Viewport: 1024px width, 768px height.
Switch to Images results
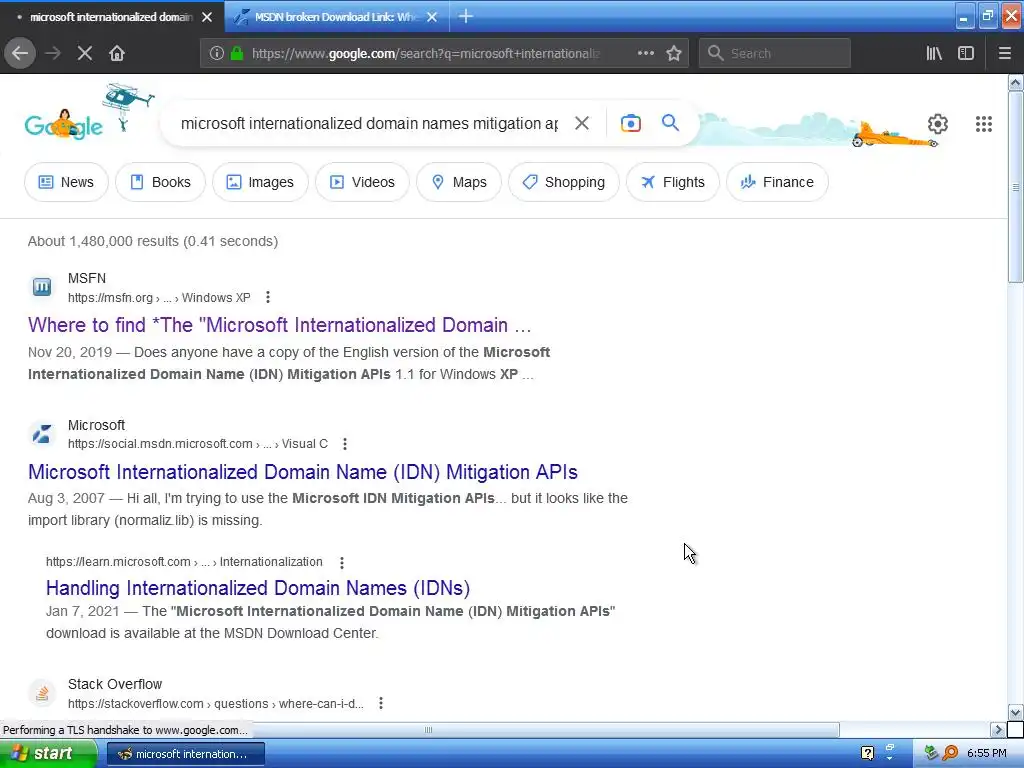point(260,182)
